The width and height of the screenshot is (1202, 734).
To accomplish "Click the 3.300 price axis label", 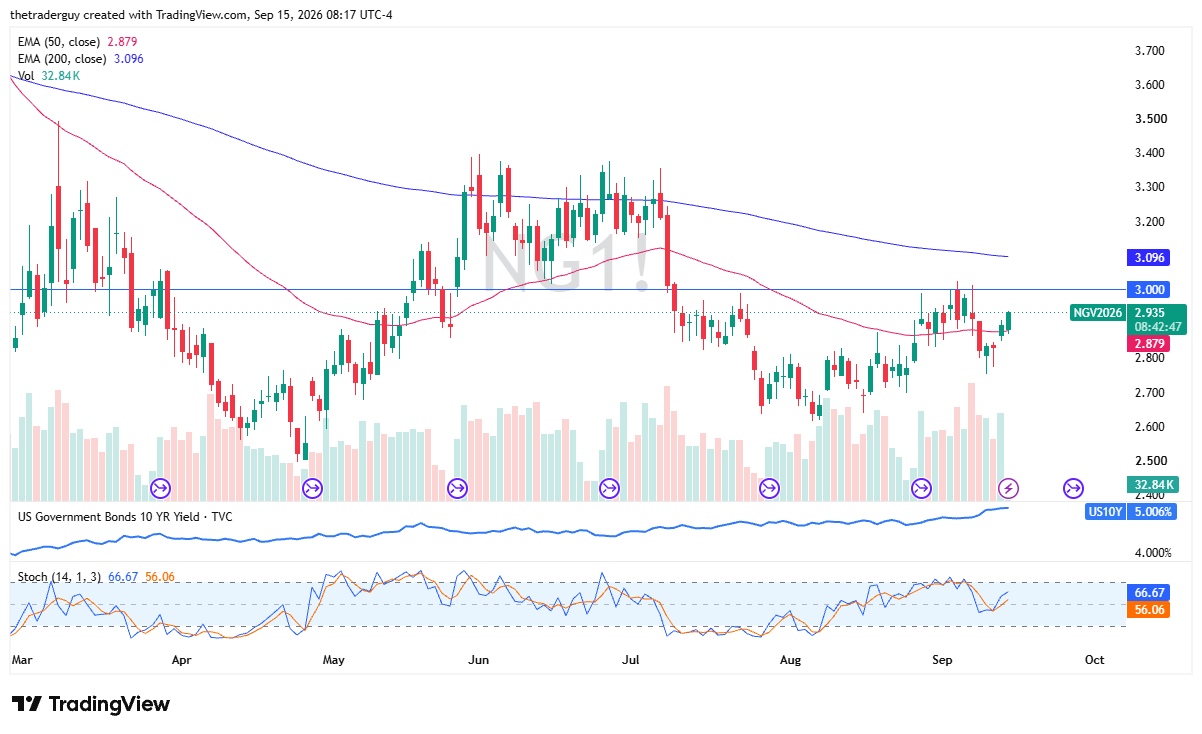I will click(x=1150, y=186).
